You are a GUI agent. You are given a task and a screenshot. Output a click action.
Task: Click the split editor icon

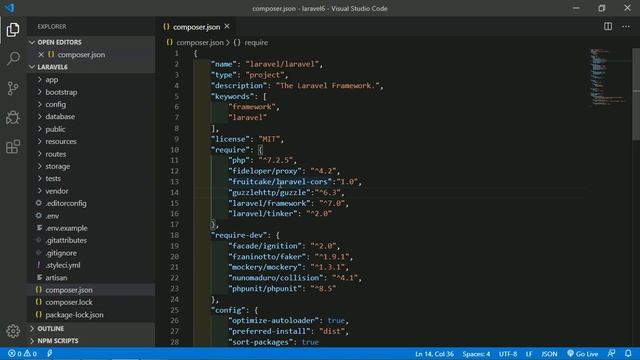pyautogui.click(x=608, y=27)
